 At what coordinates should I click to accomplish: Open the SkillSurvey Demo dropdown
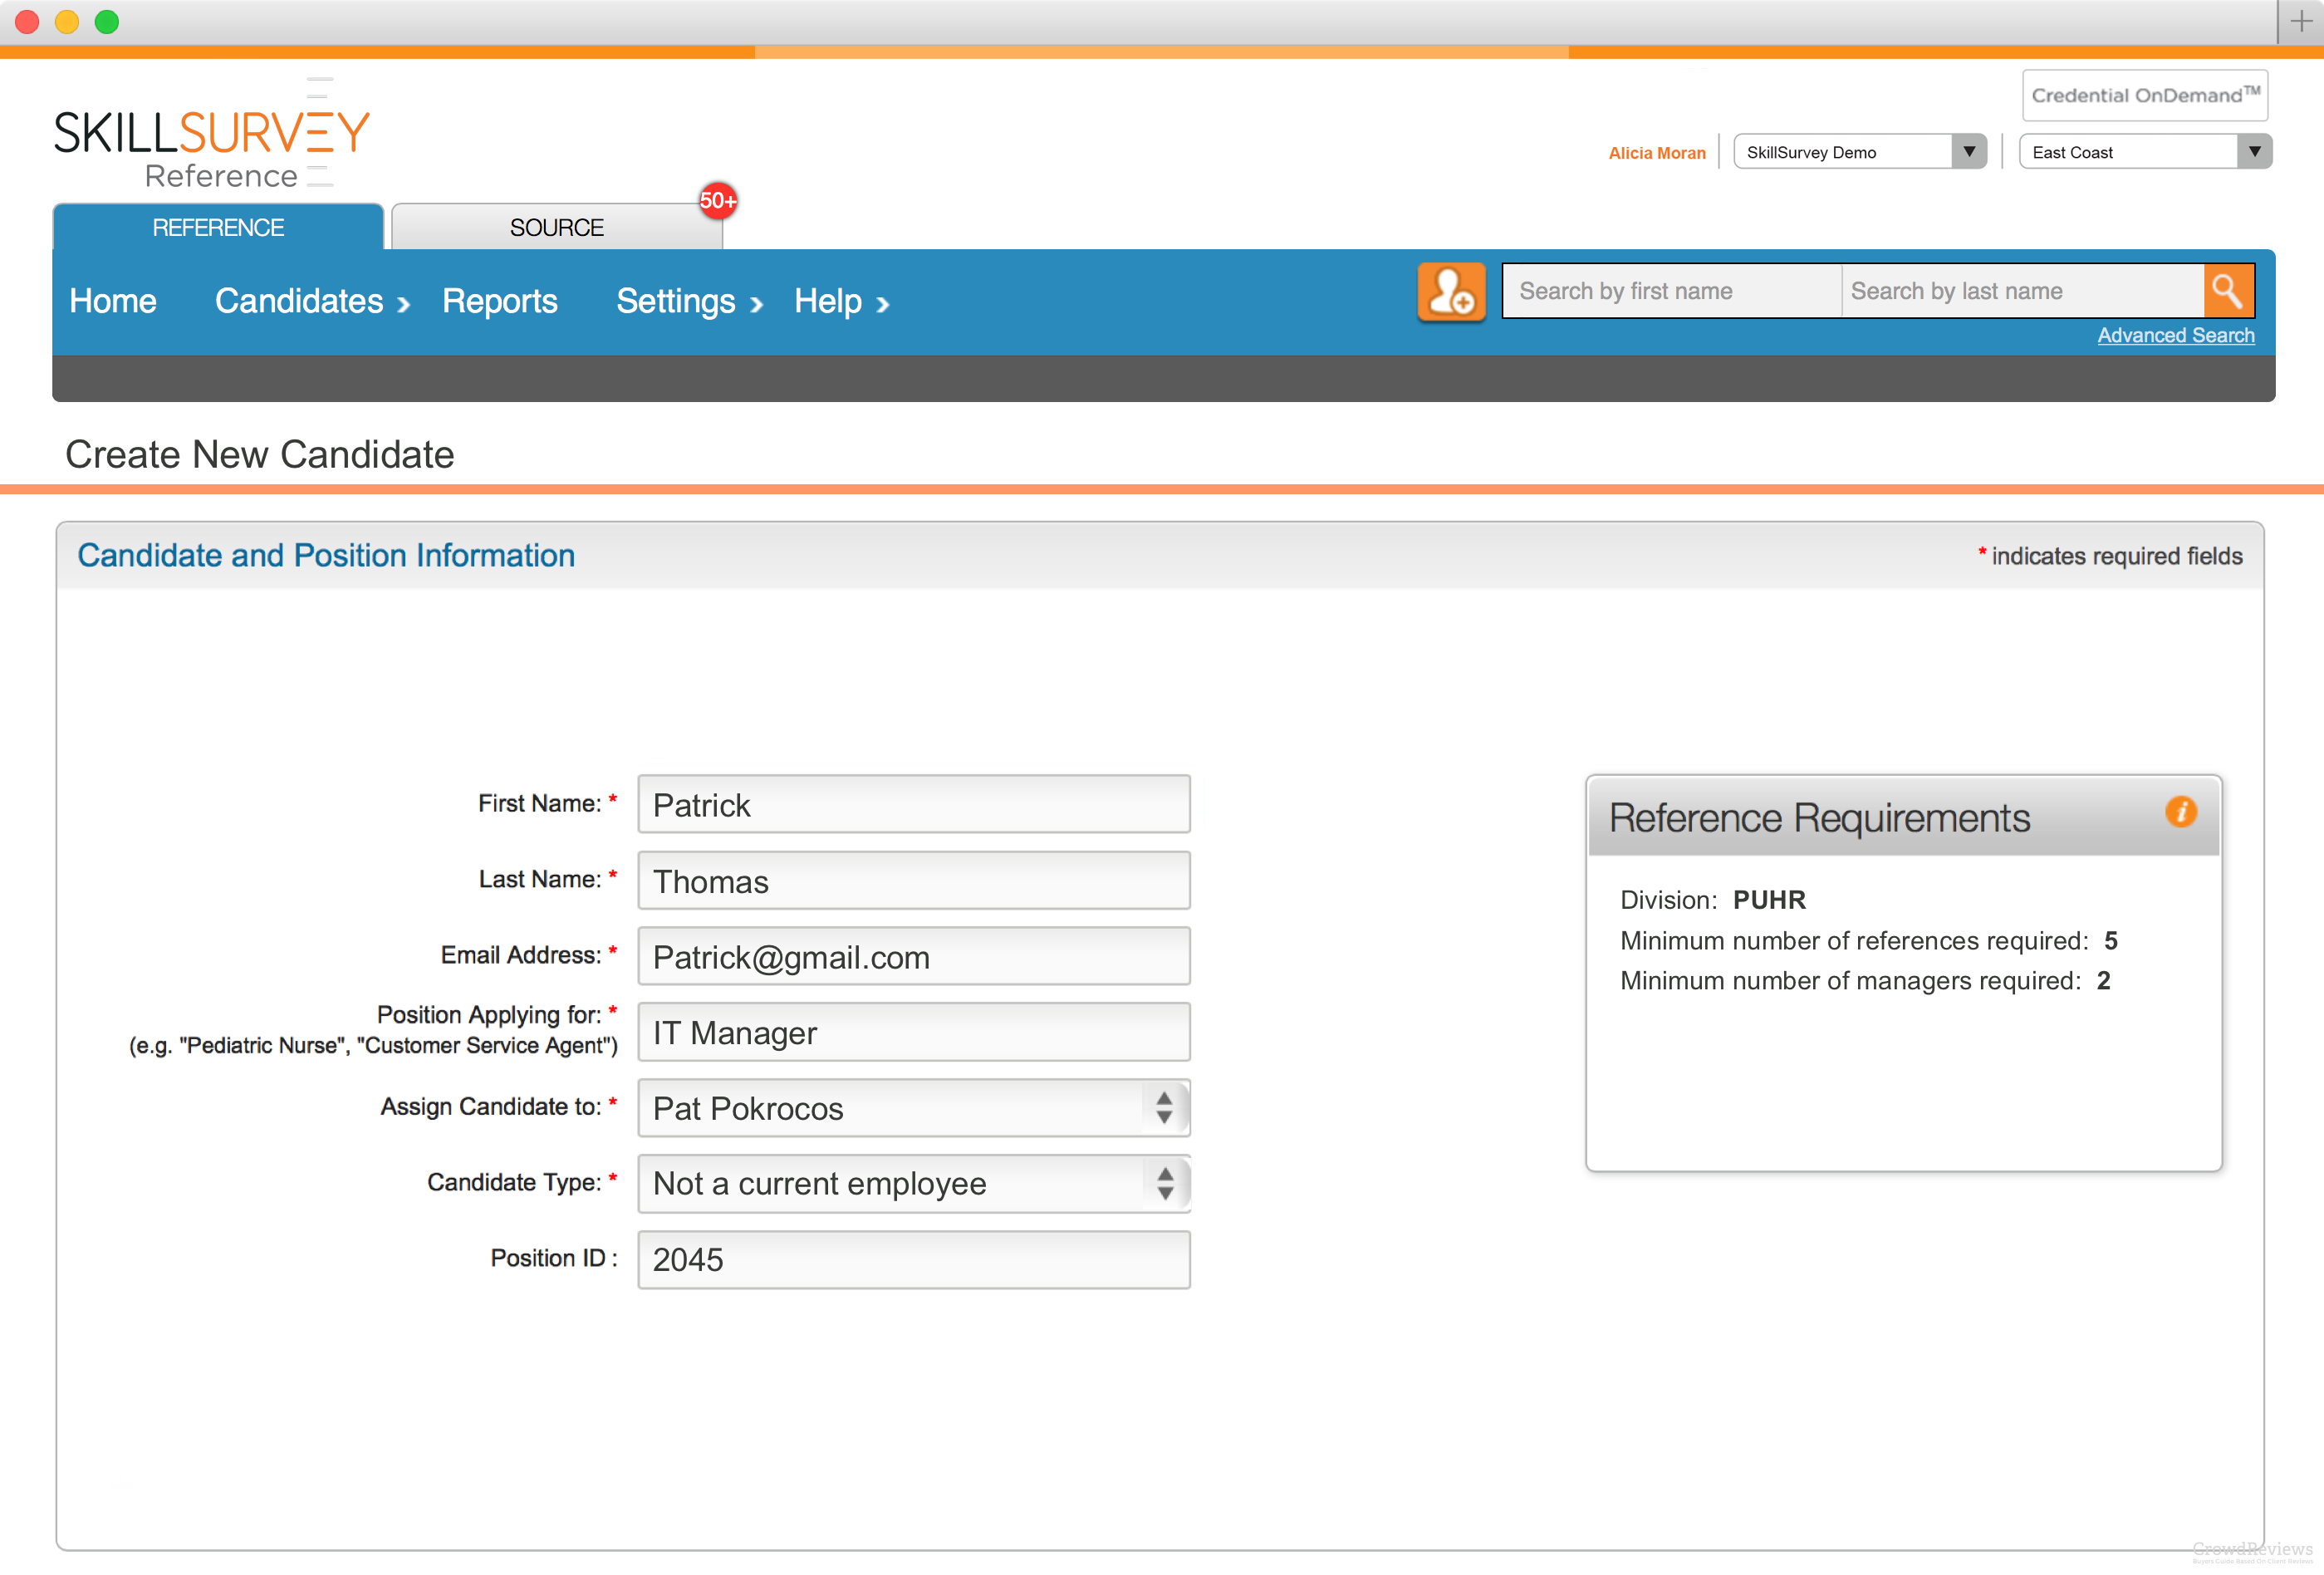[1859, 152]
